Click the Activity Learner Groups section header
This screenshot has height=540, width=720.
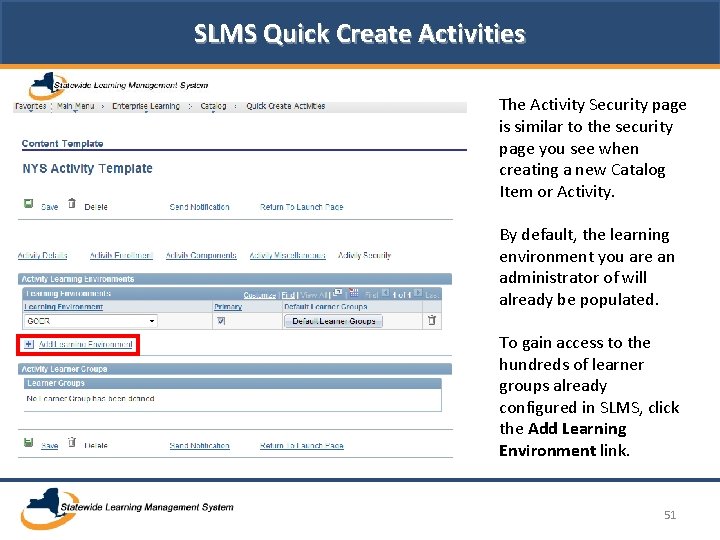[235, 369]
